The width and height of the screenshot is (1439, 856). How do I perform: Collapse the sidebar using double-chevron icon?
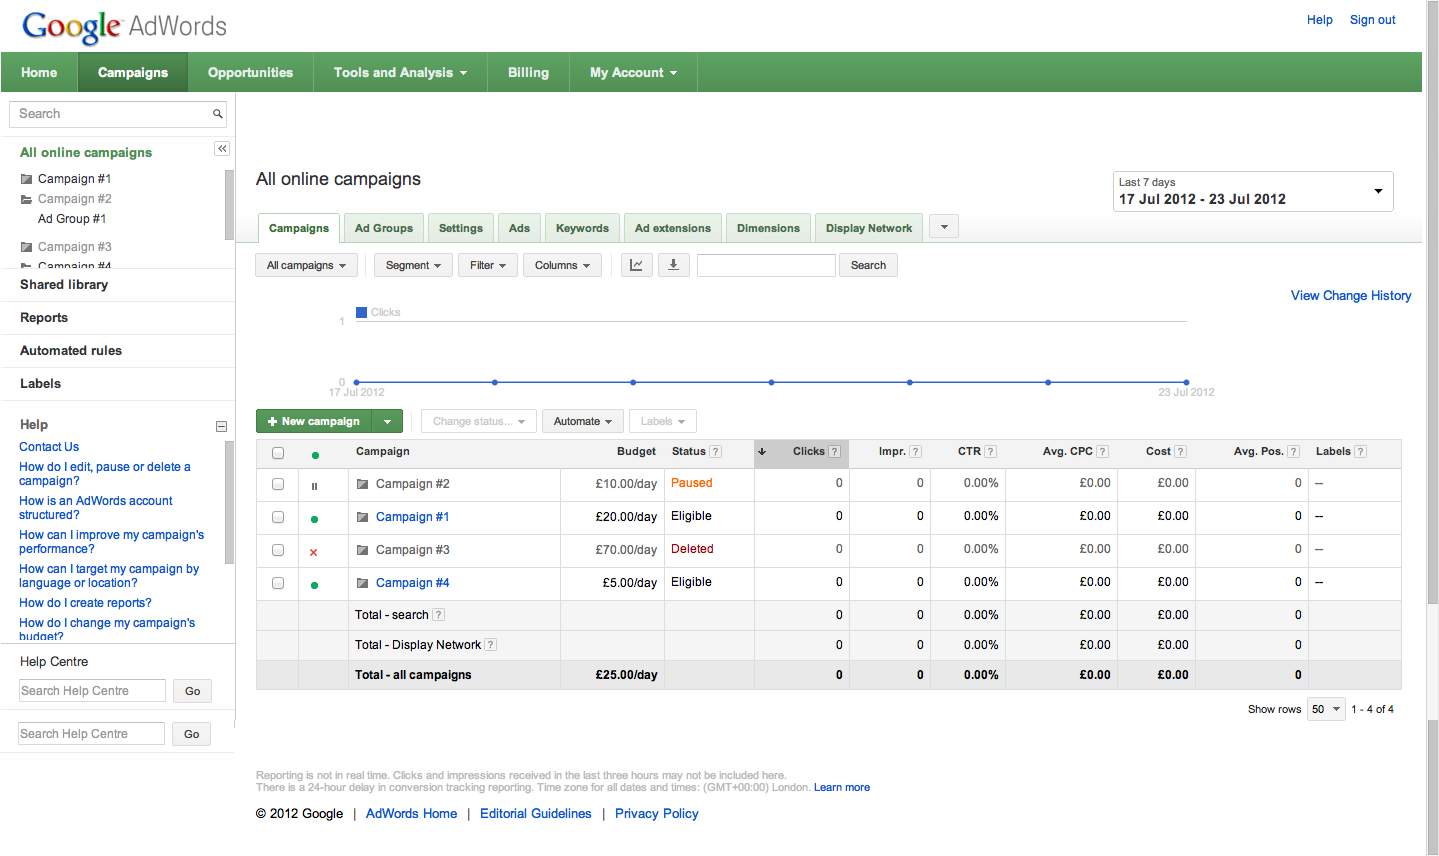[222, 149]
